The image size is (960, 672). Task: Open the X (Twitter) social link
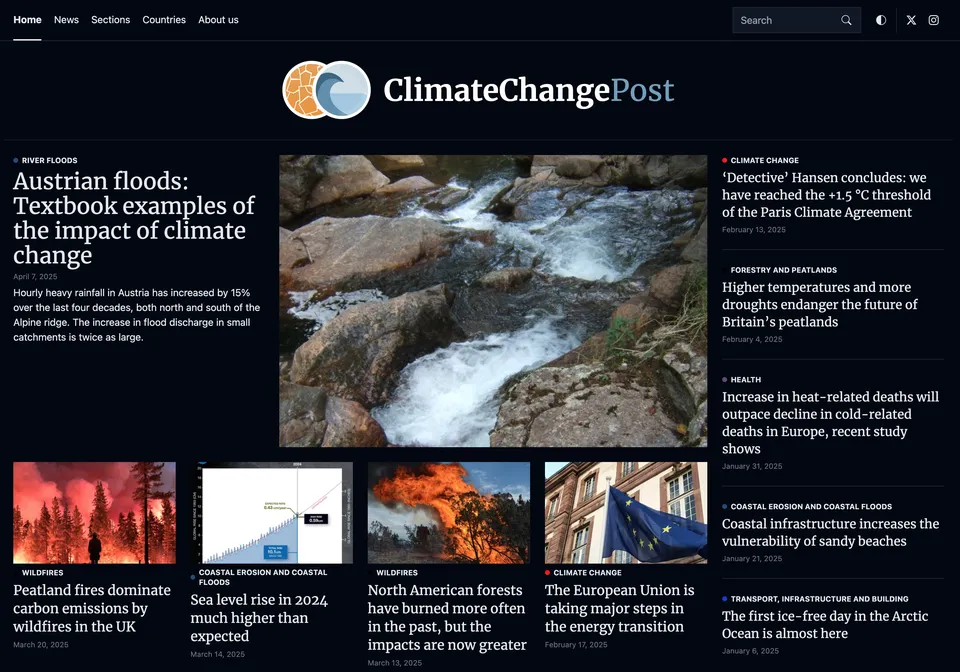[911, 20]
